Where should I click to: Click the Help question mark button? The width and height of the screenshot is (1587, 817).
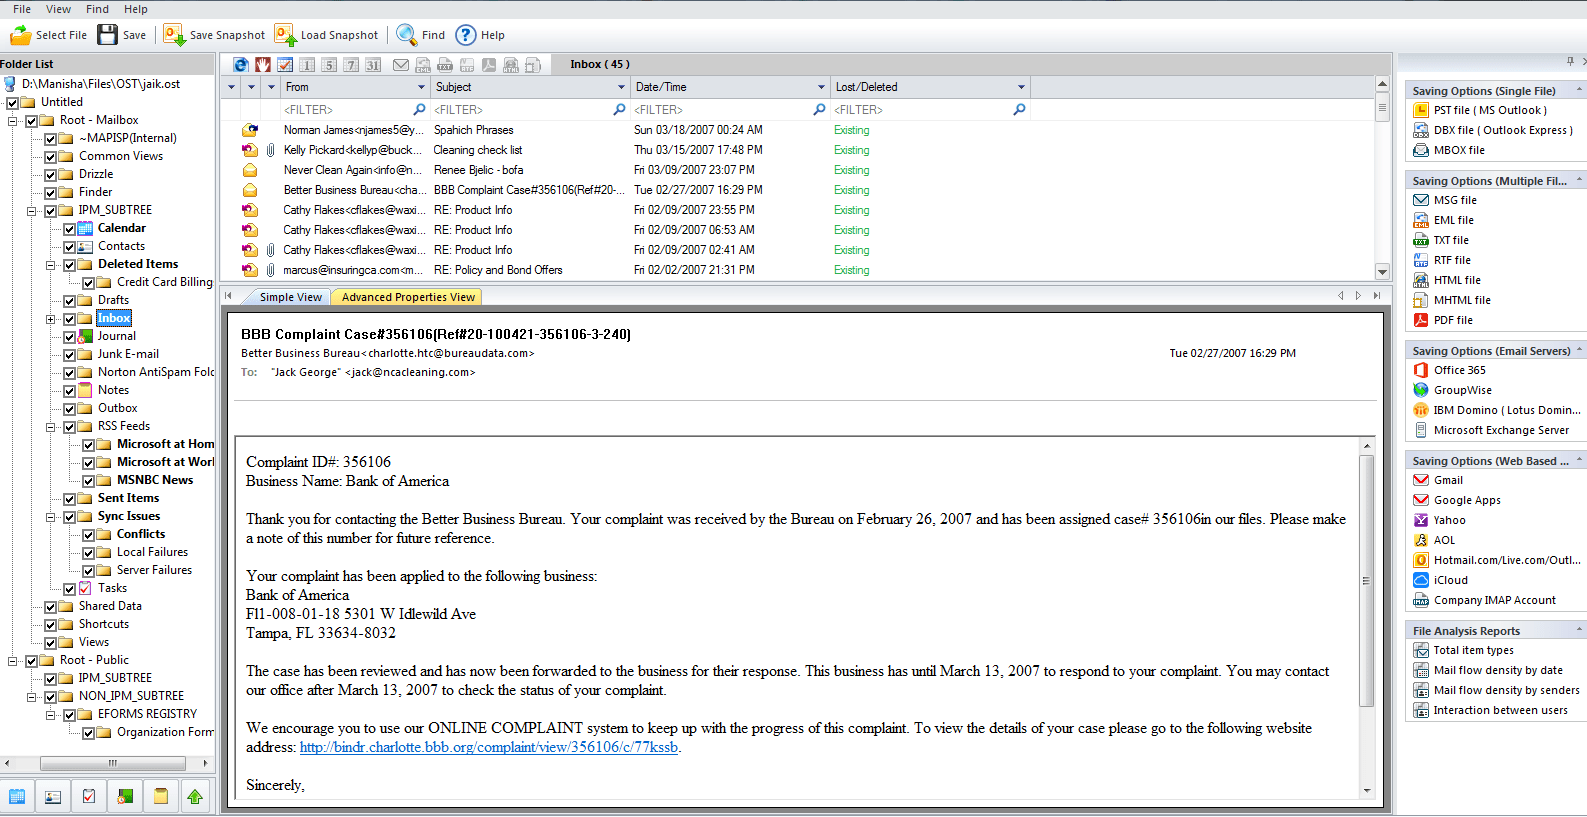point(480,35)
